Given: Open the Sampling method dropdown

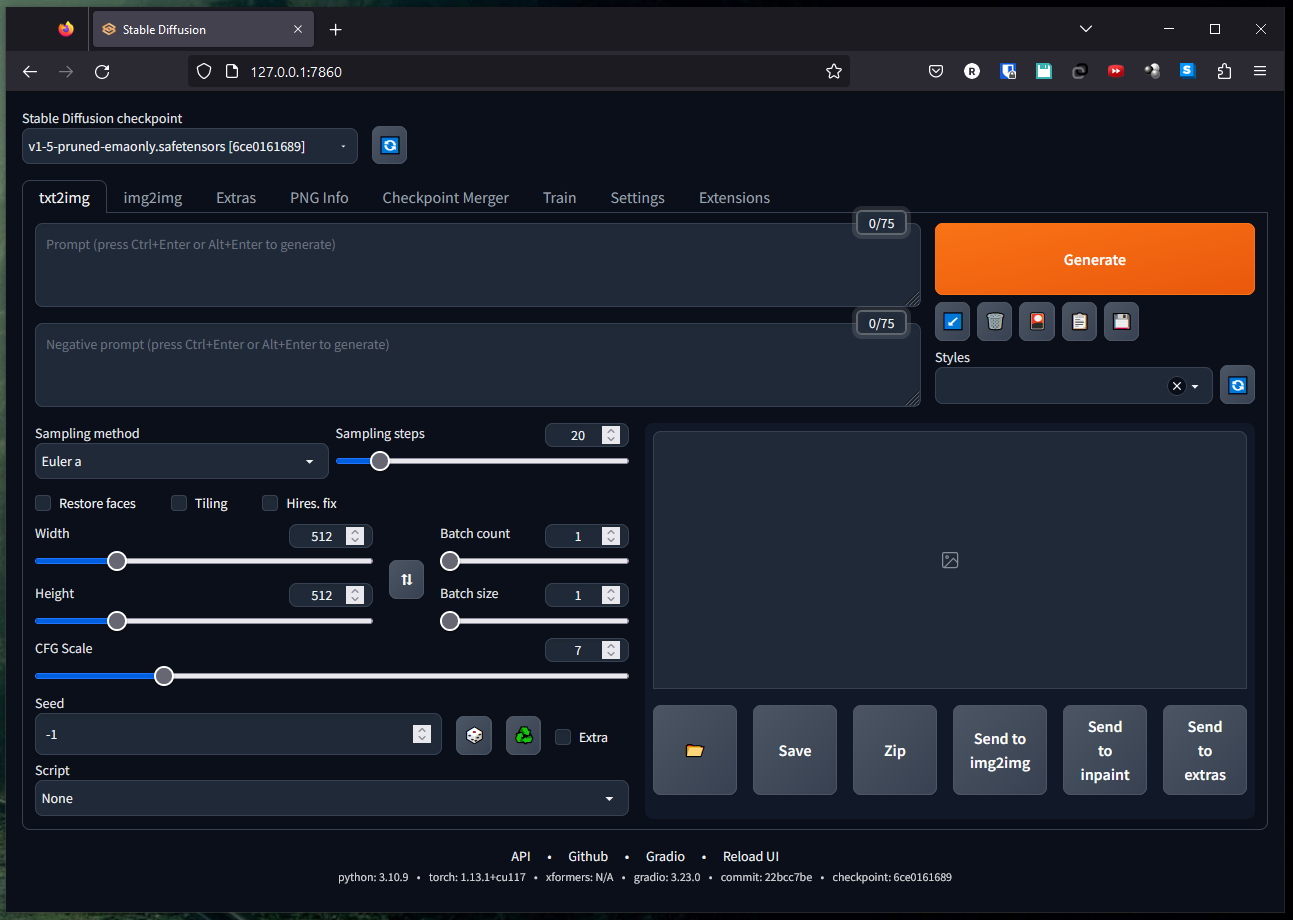Looking at the screenshot, I should coord(182,461).
